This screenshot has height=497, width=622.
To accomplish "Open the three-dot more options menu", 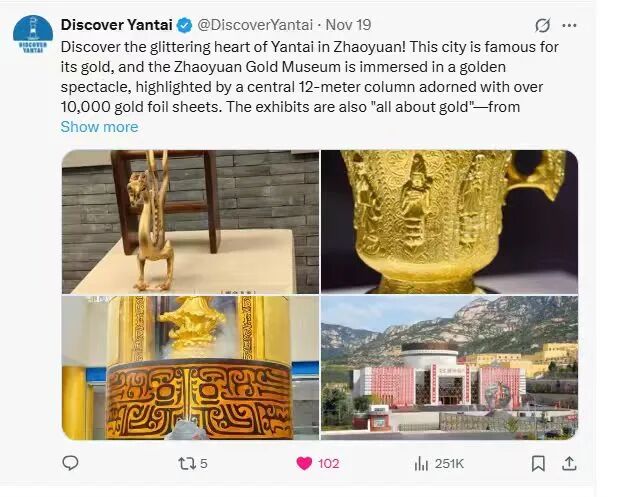I will coord(569,25).
